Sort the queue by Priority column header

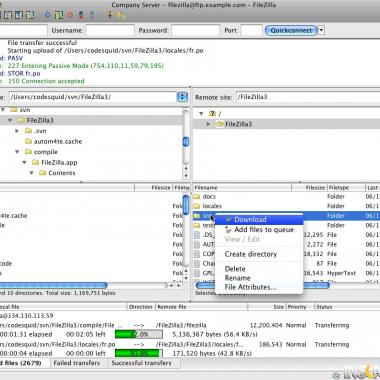point(300,307)
